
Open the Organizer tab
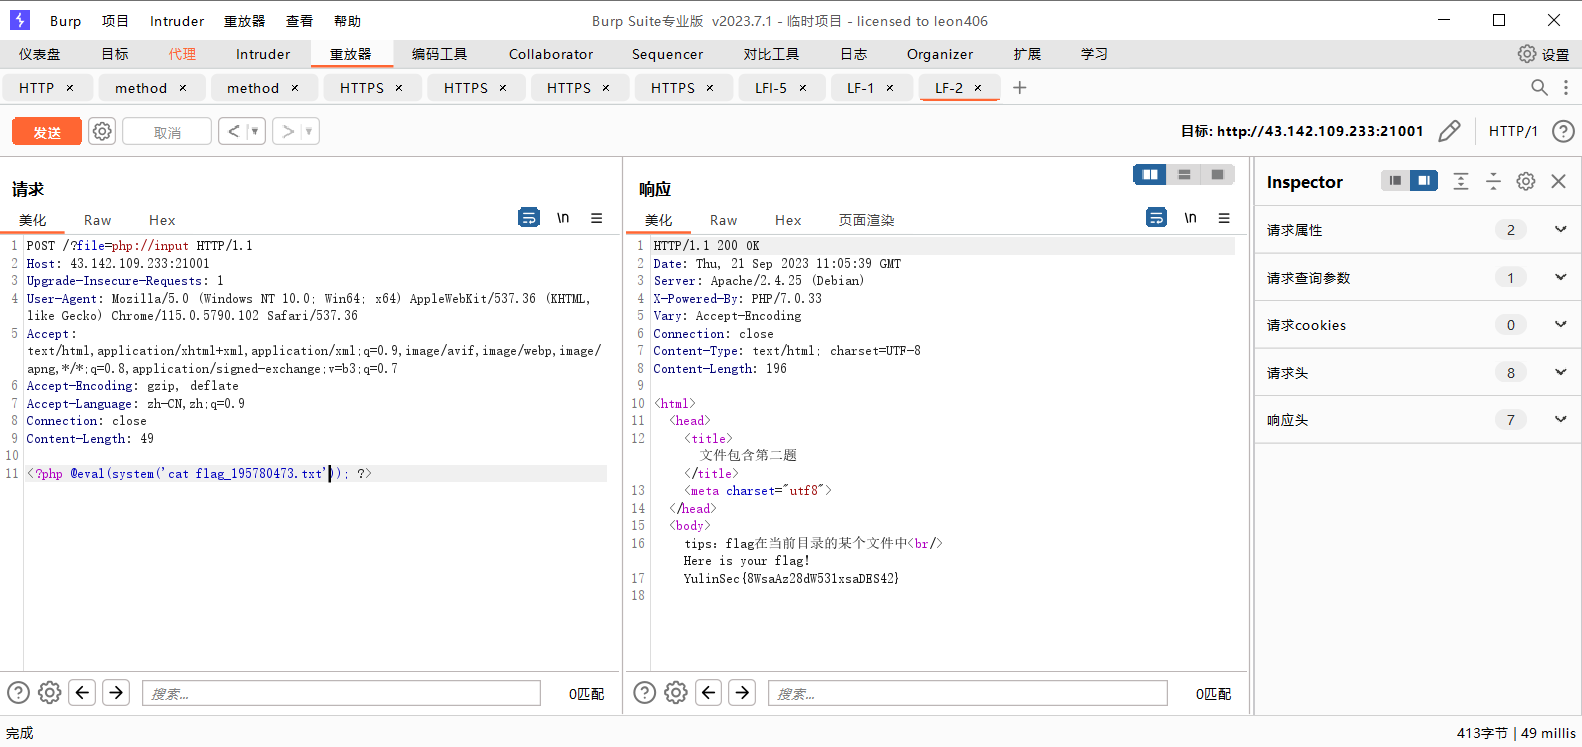940,54
